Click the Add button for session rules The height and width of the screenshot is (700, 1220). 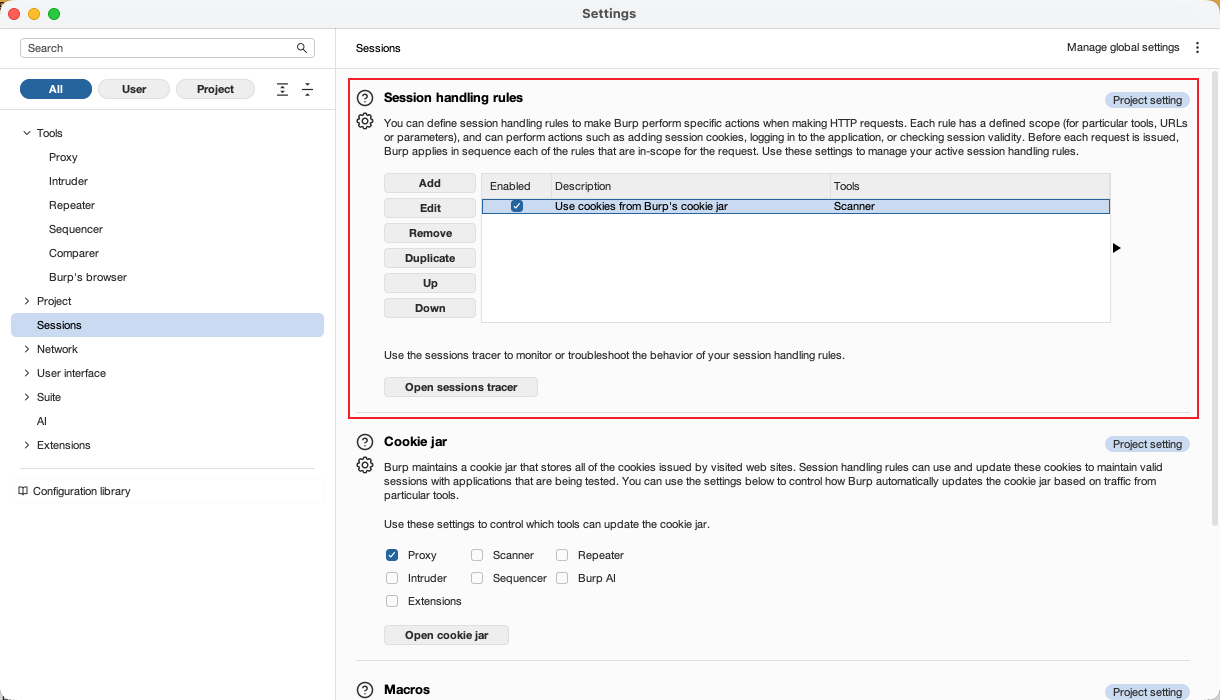[430, 183]
